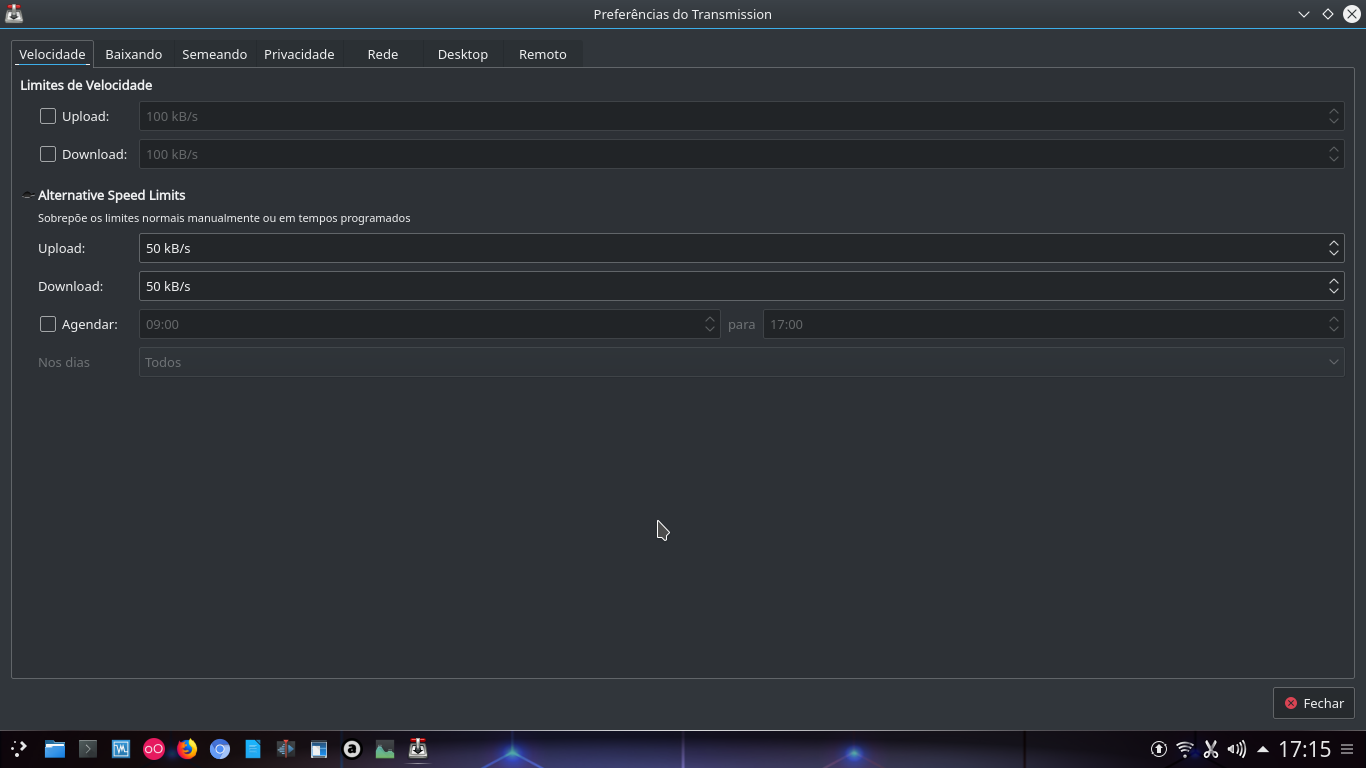This screenshot has width=1366, height=768.
Task: Open the terminal emulator icon
Action: click(x=87, y=748)
